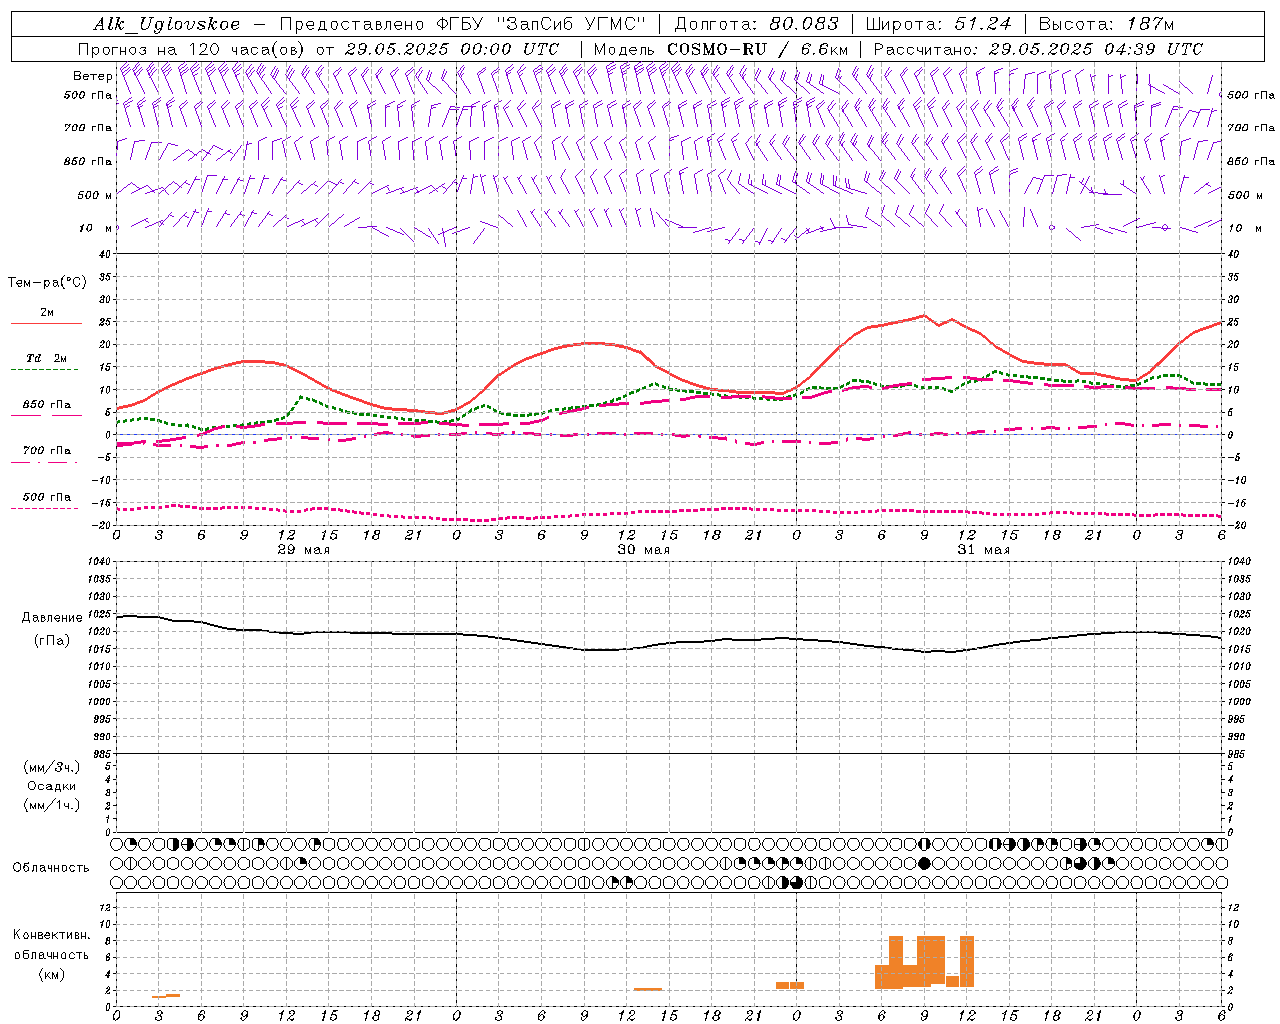Click the solid red "2м" legend line

[46, 323]
